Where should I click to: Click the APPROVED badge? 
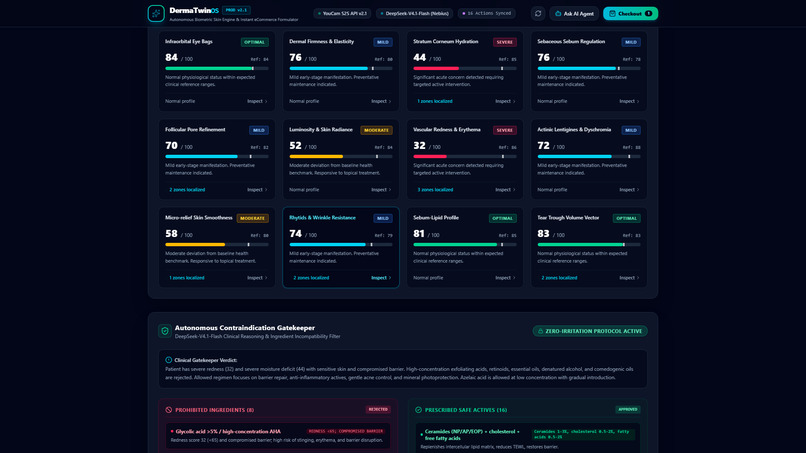click(628, 409)
